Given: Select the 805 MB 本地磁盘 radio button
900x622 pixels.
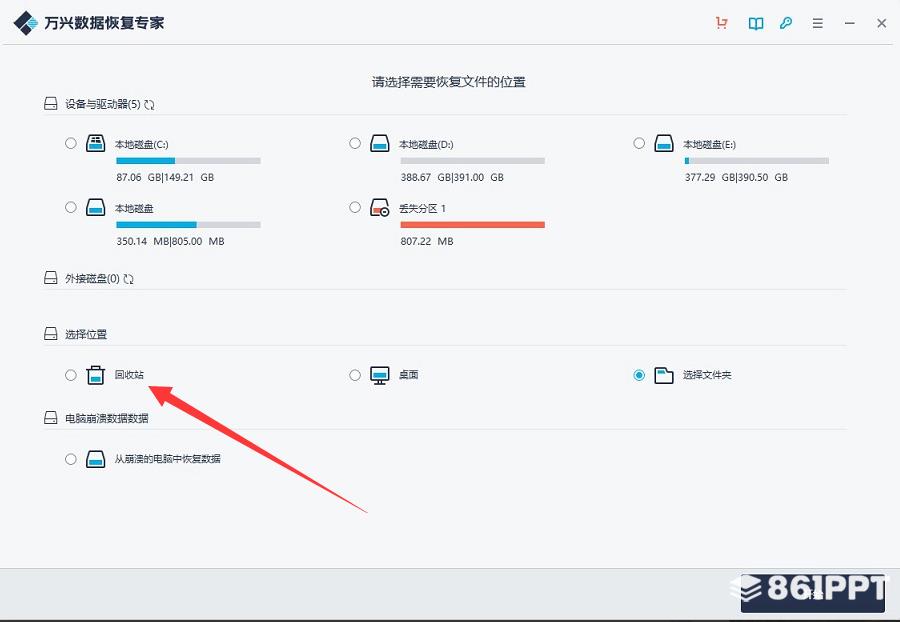Looking at the screenshot, I should point(71,207).
